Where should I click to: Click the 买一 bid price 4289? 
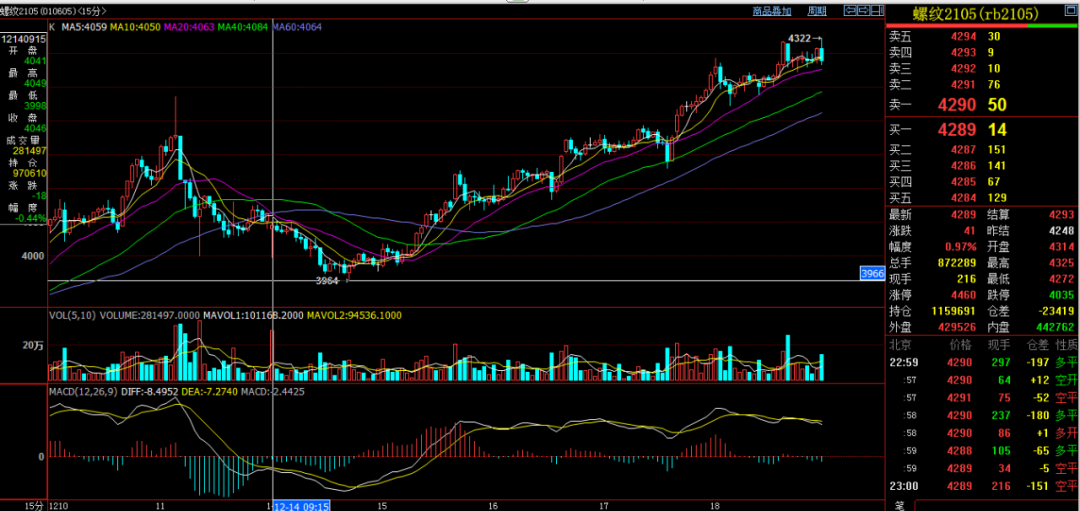956,129
